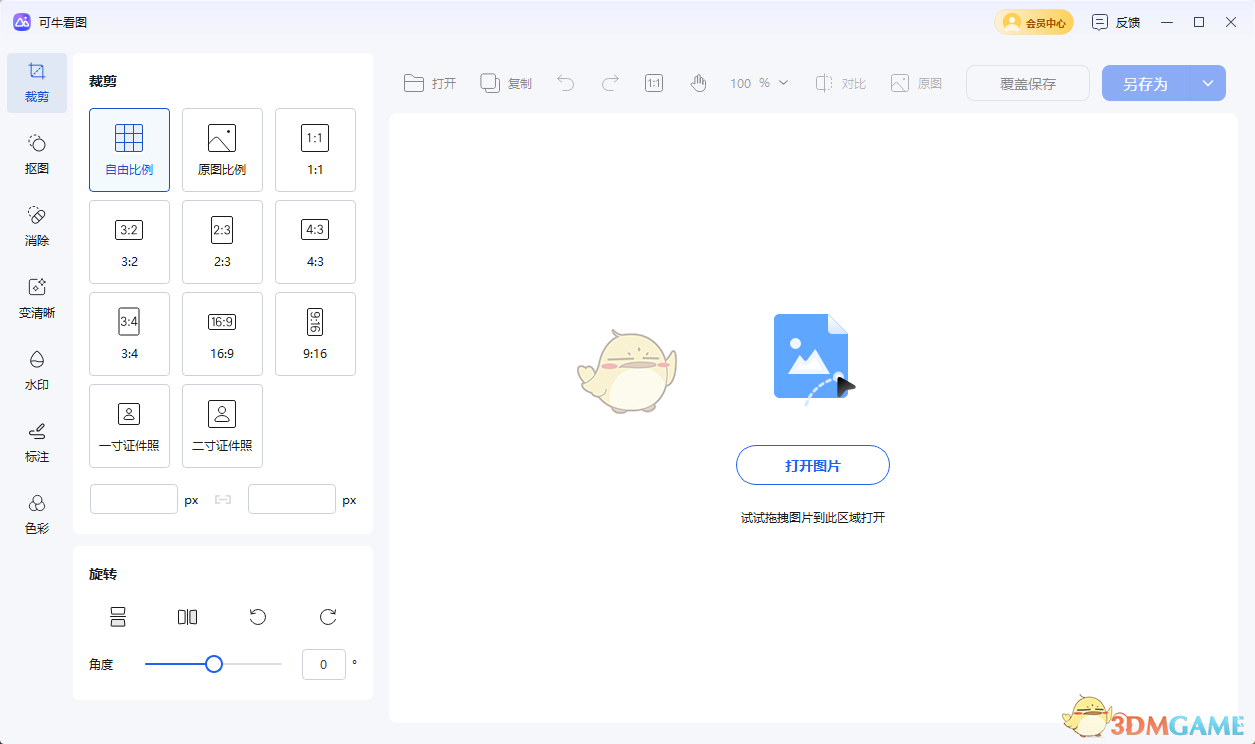Open the 消除 (erase) tool
This screenshot has height=744, width=1255.
click(x=37, y=226)
